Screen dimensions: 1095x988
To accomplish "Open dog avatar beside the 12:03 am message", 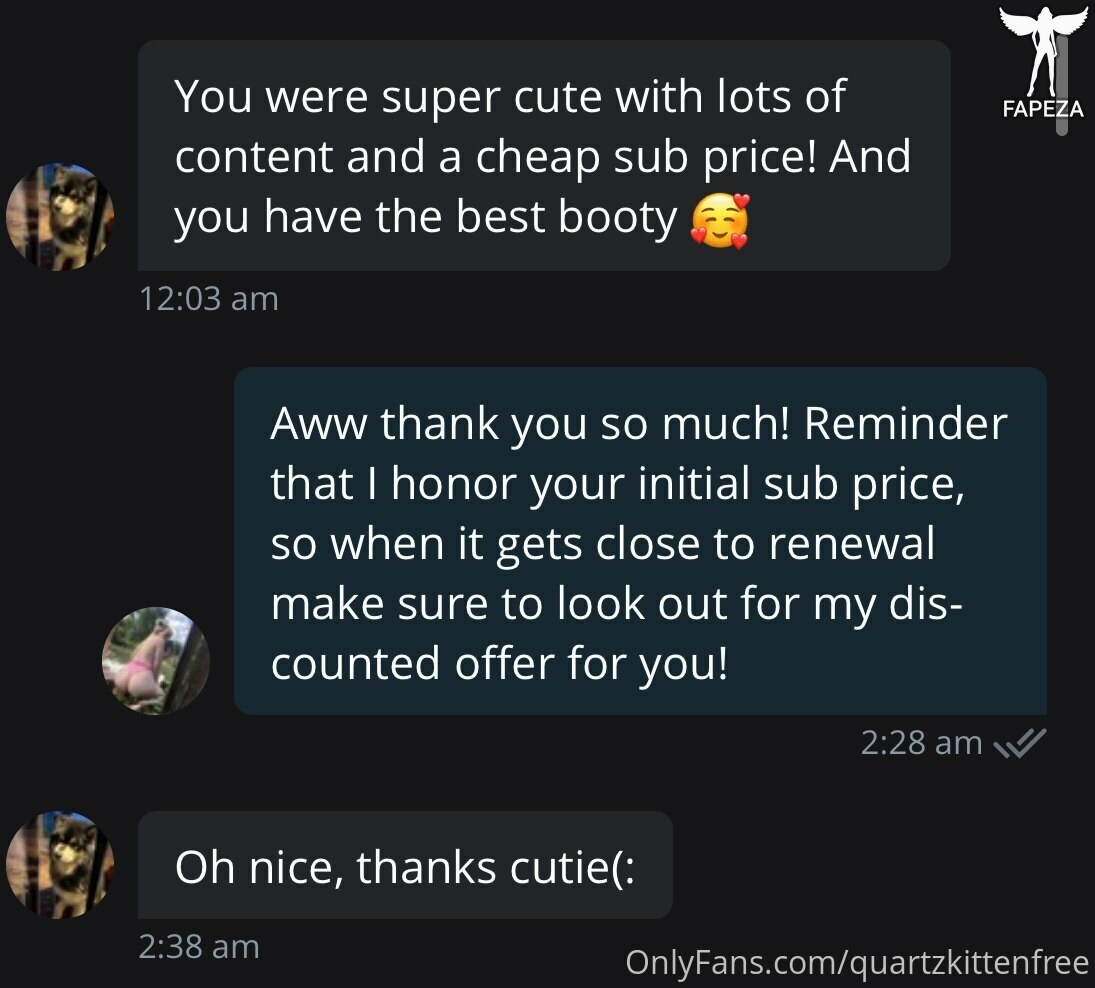I will coord(59,216).
